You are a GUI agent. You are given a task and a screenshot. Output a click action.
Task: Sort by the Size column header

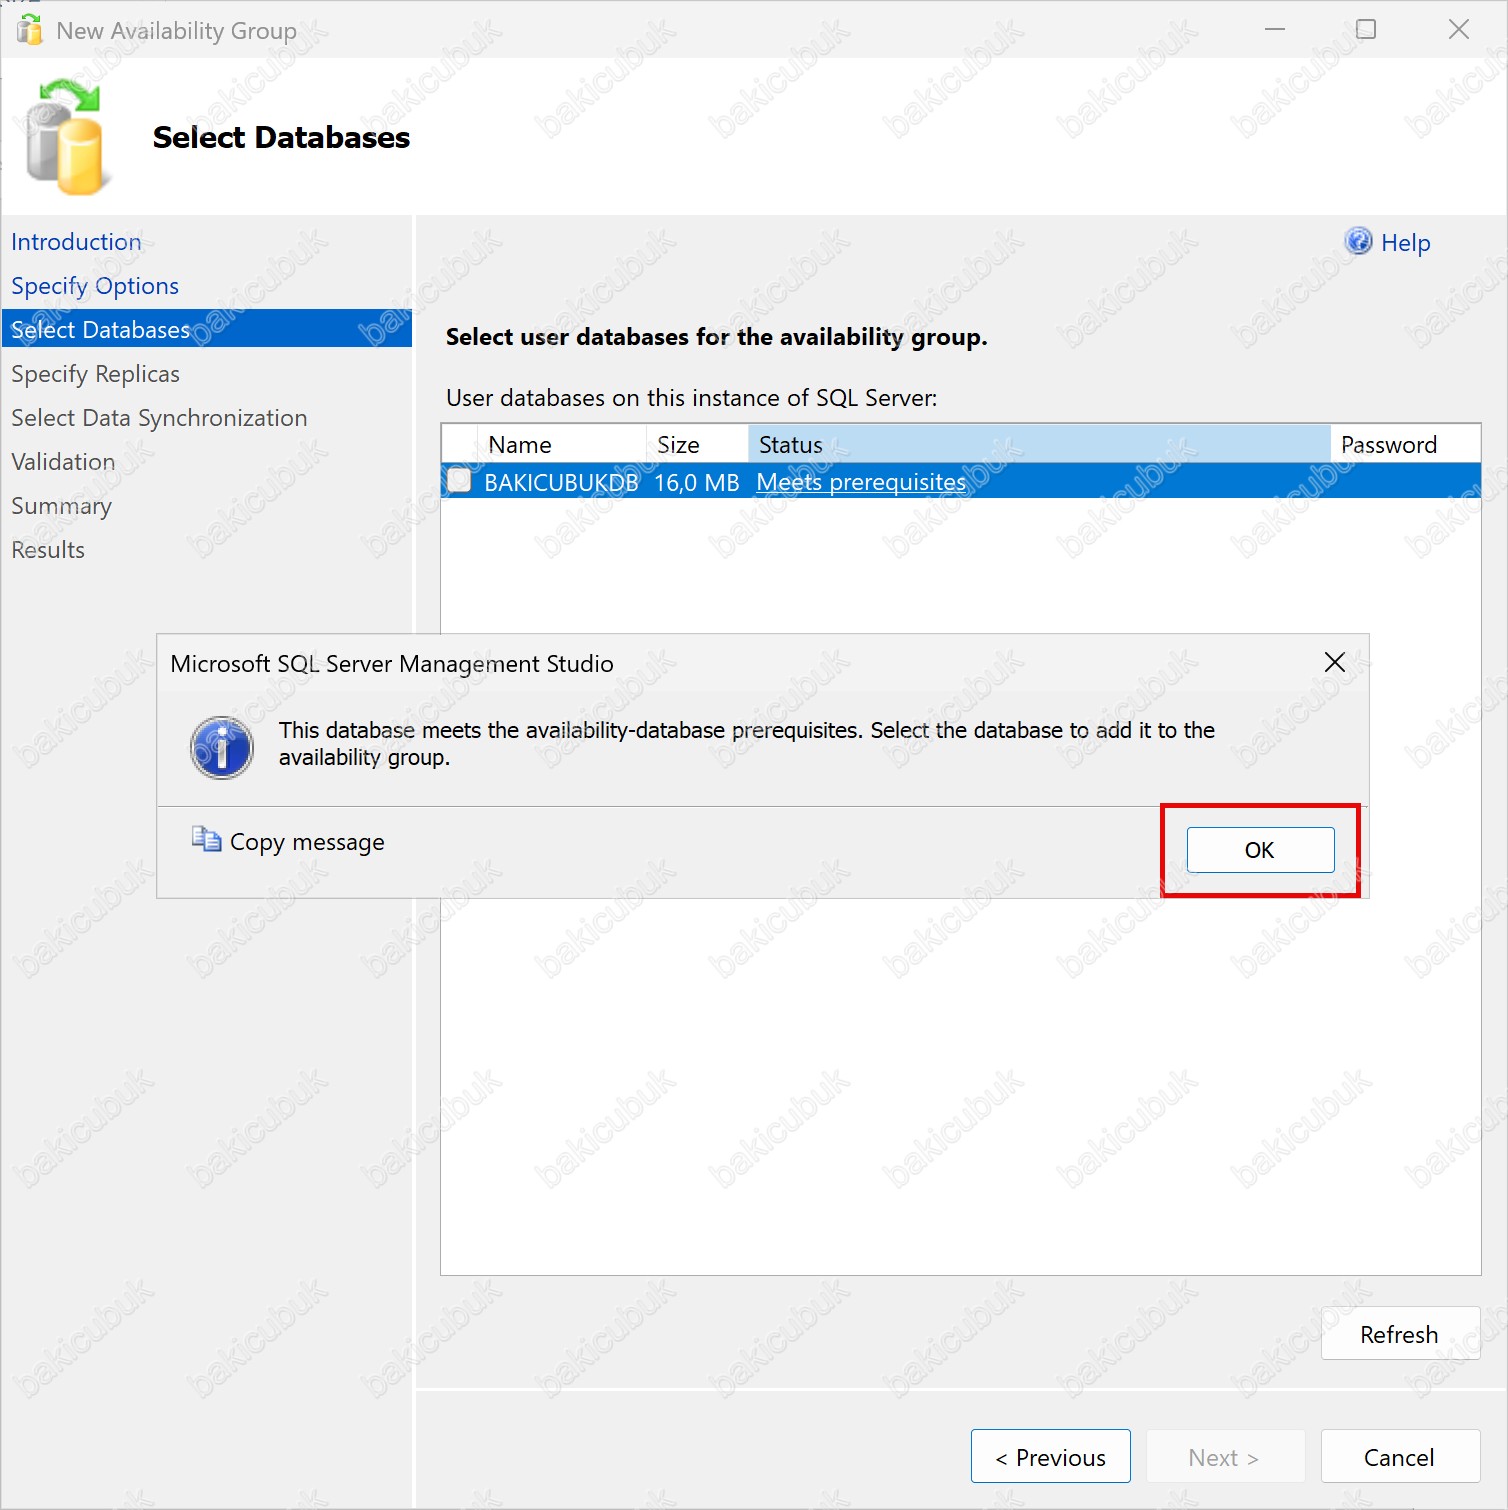tap(678, 445)
